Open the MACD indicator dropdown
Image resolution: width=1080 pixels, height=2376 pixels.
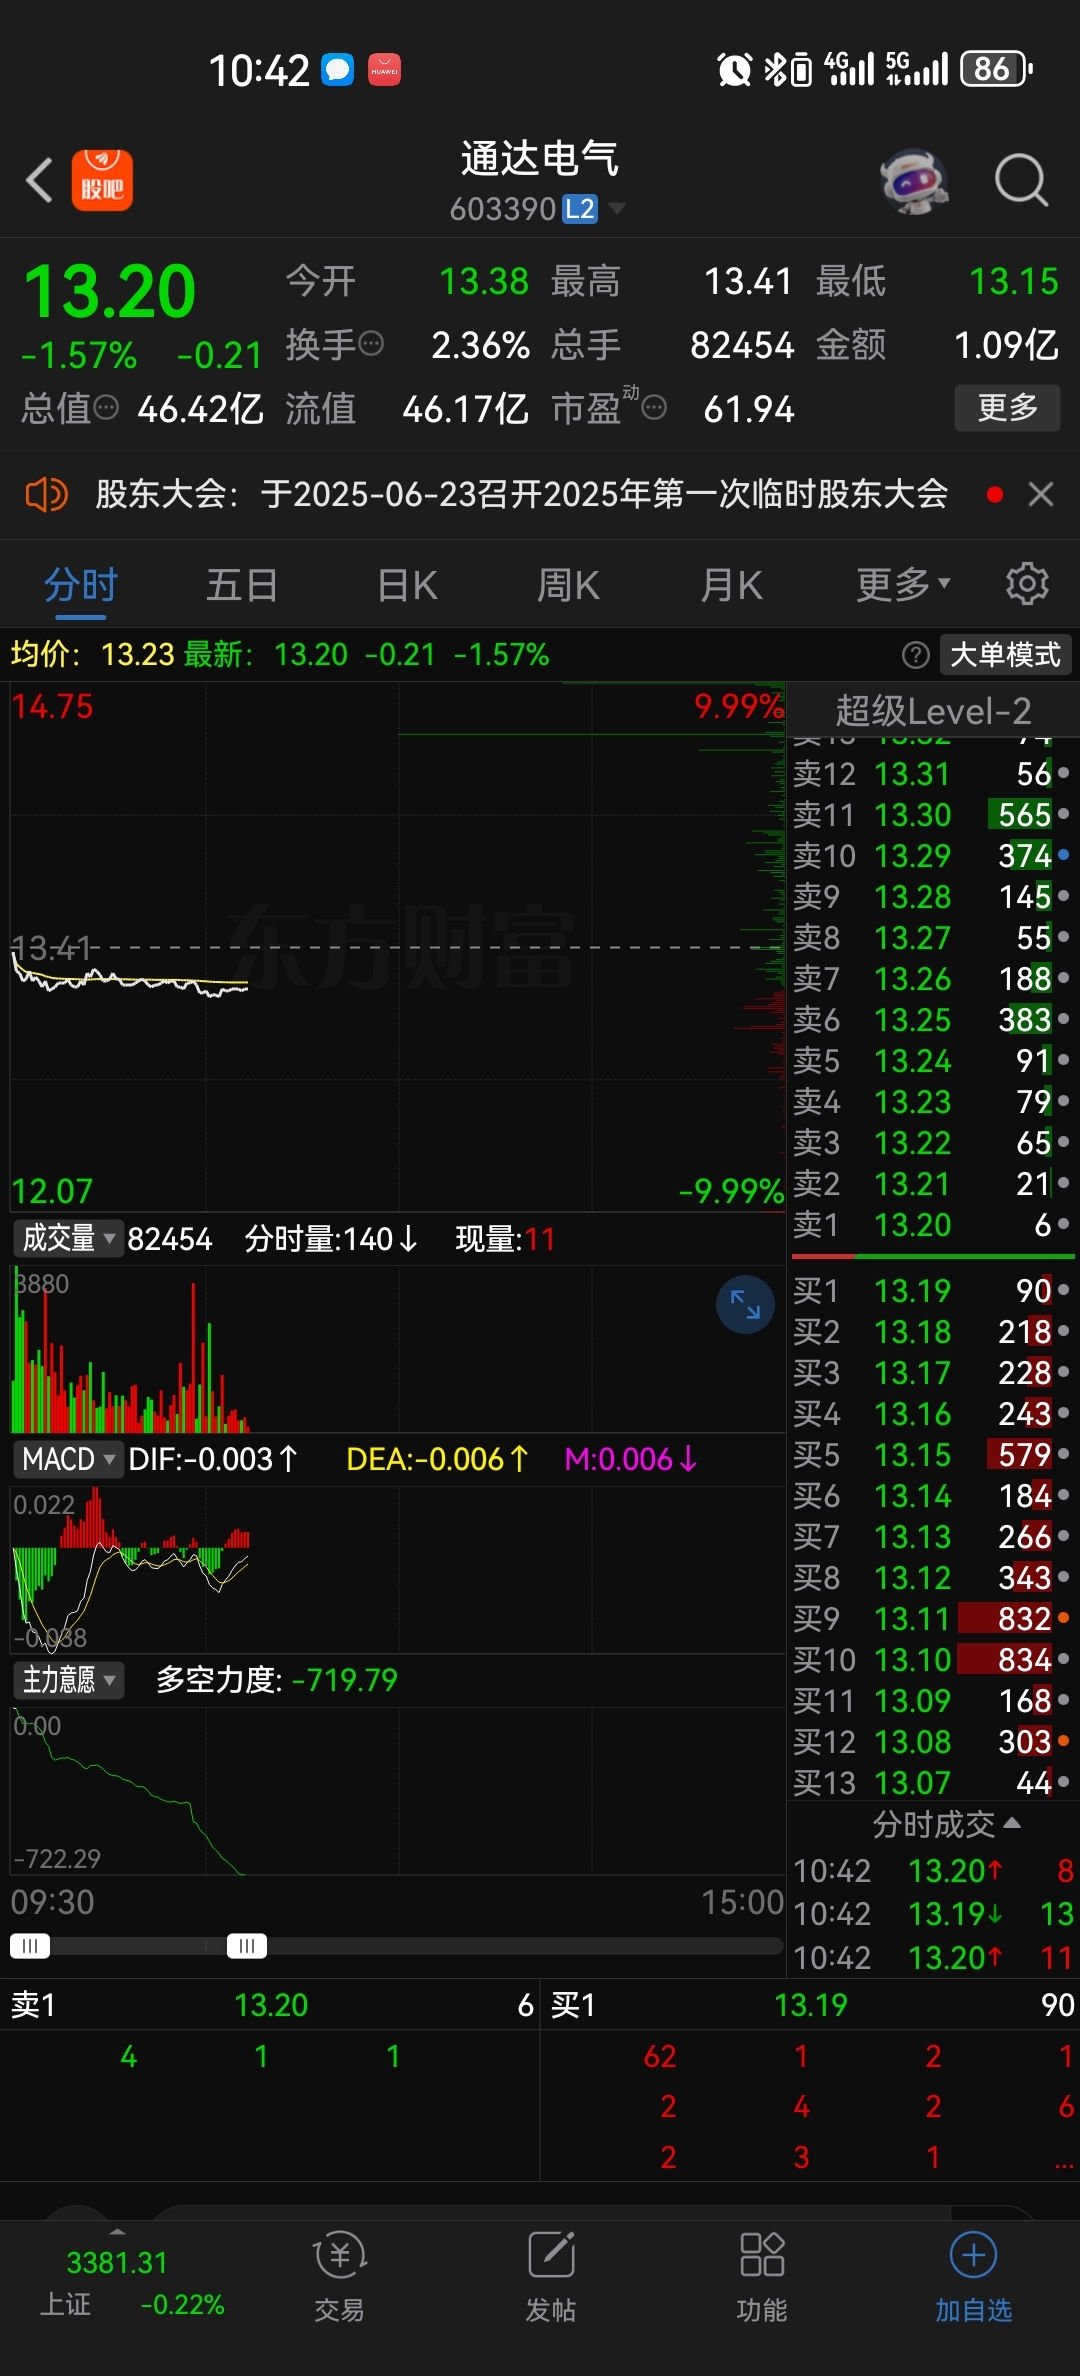(x=69, y=1459)
